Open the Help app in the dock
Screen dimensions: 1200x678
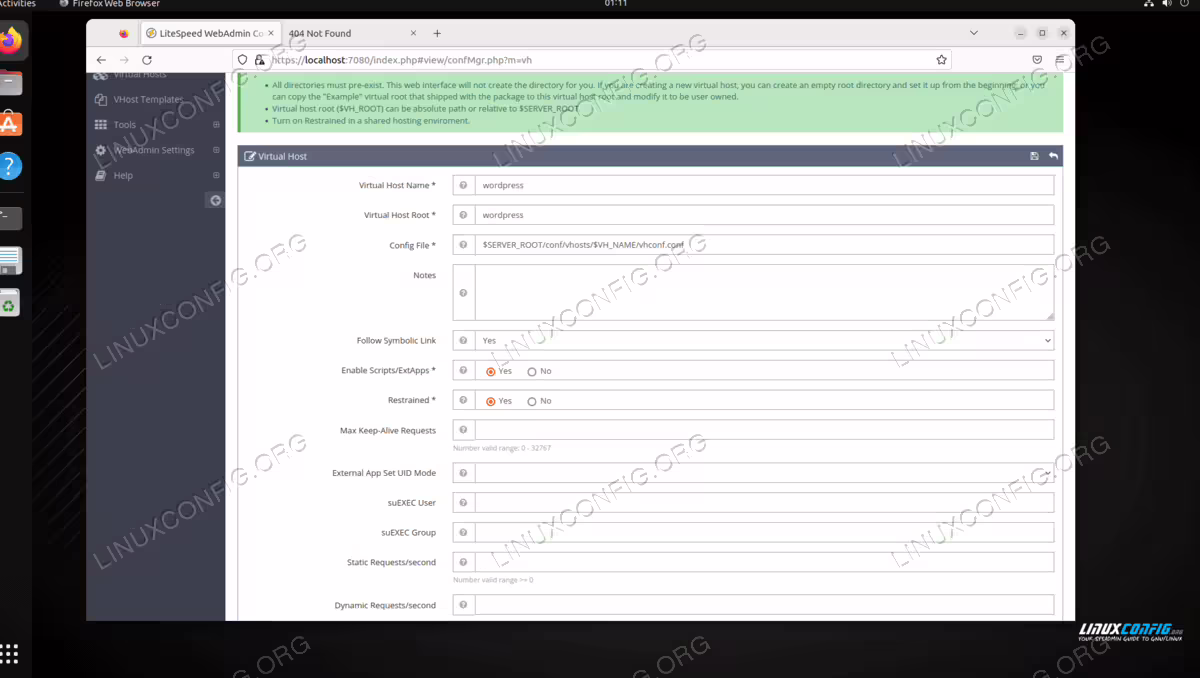[x=9, y=166]
